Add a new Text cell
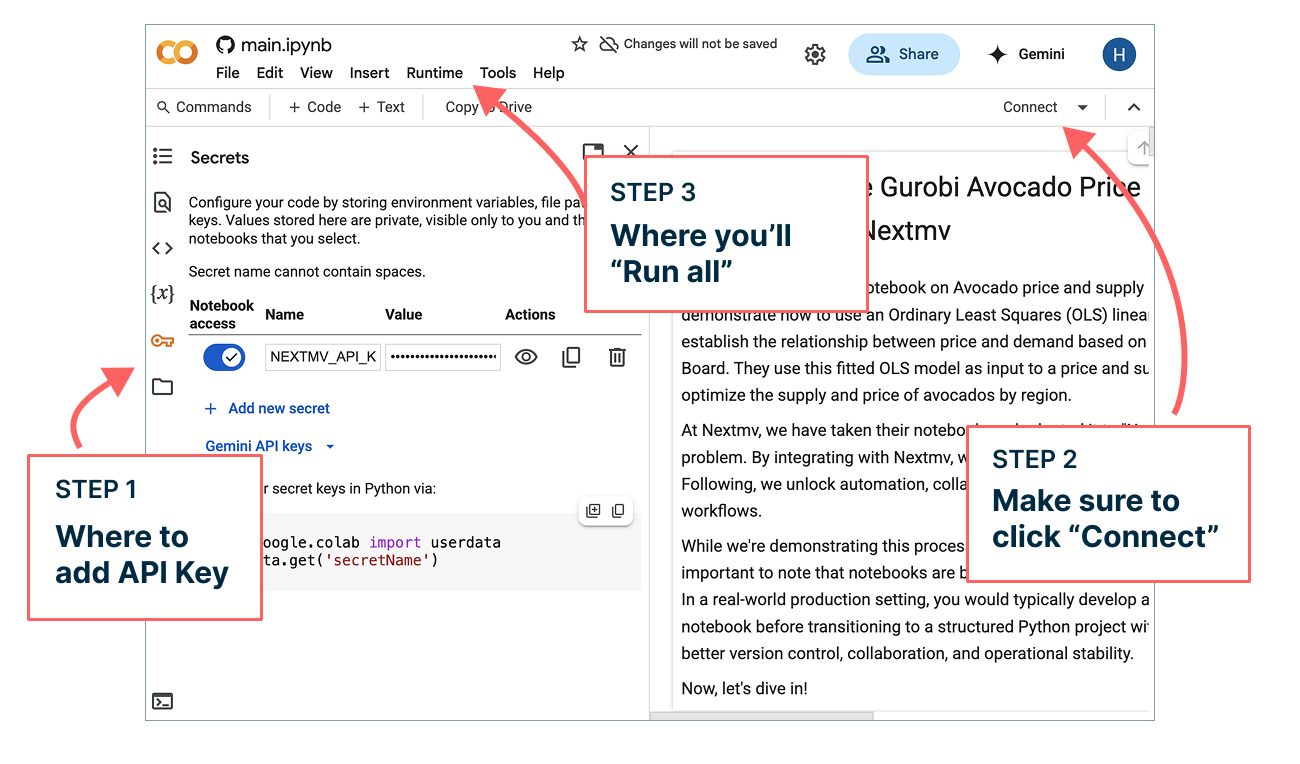This screenshot has height=764, width=1300. point(382,107)
